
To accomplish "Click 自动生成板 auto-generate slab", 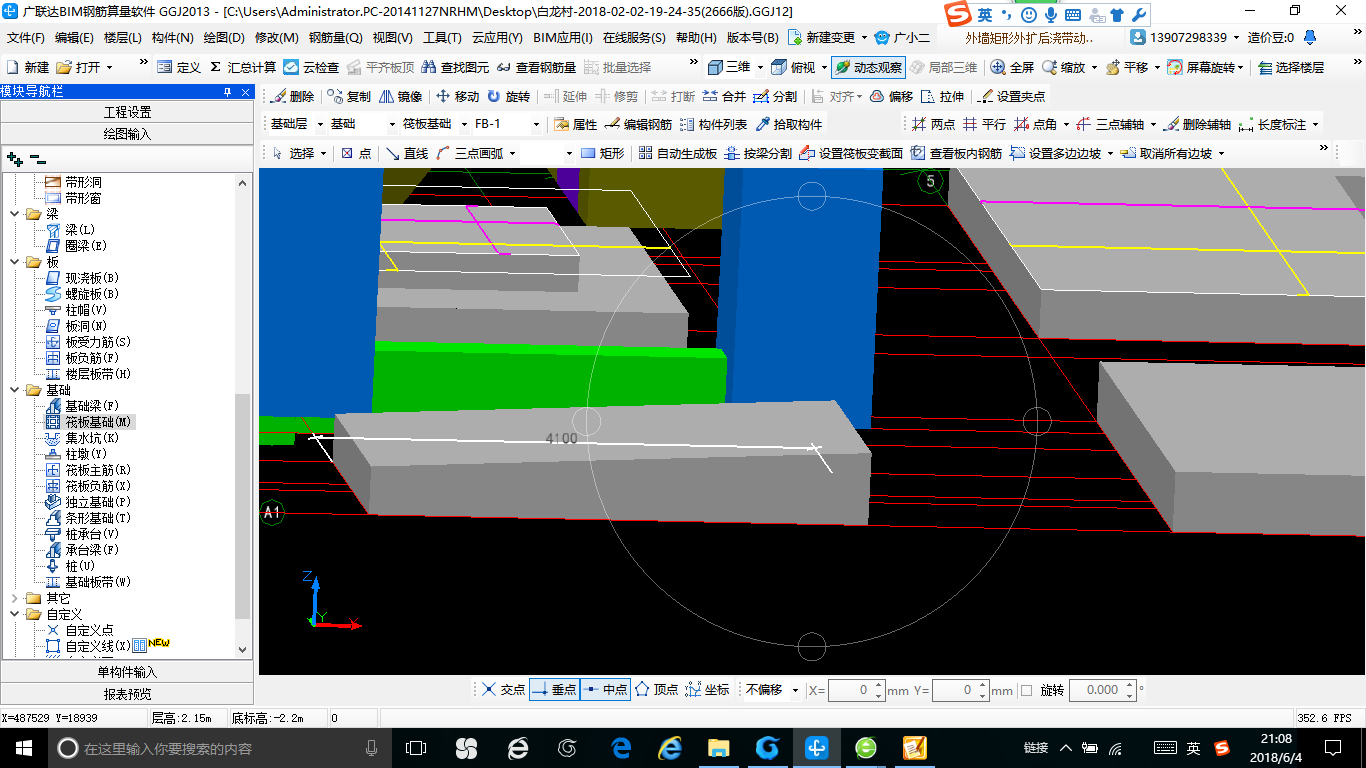I will coord(677,153).
